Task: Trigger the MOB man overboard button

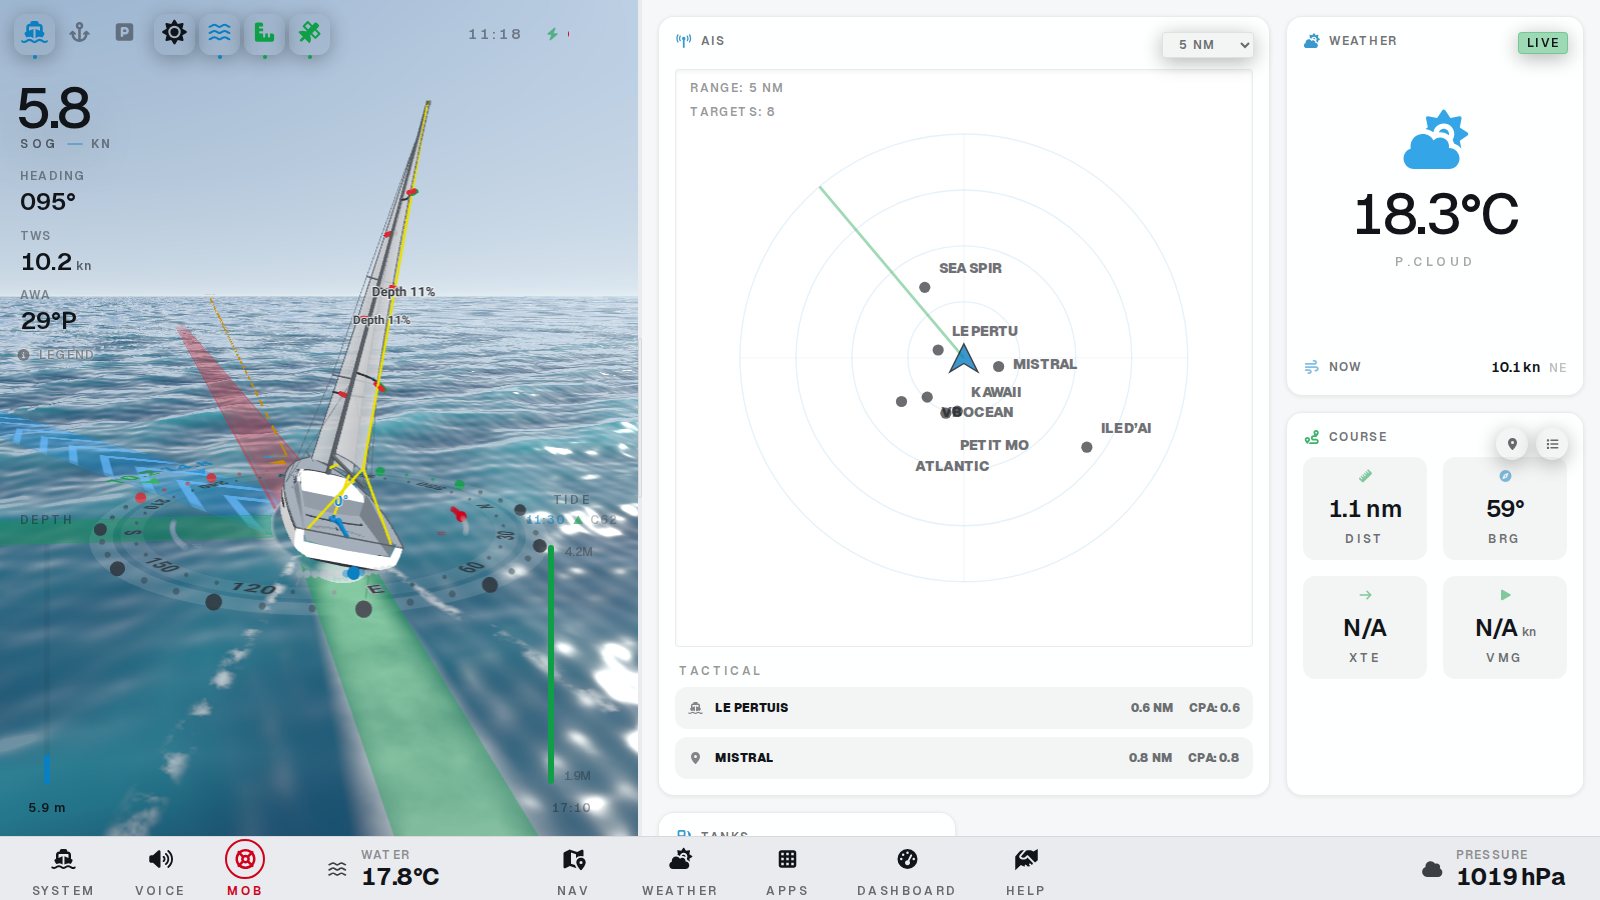Action: (244, 868)
